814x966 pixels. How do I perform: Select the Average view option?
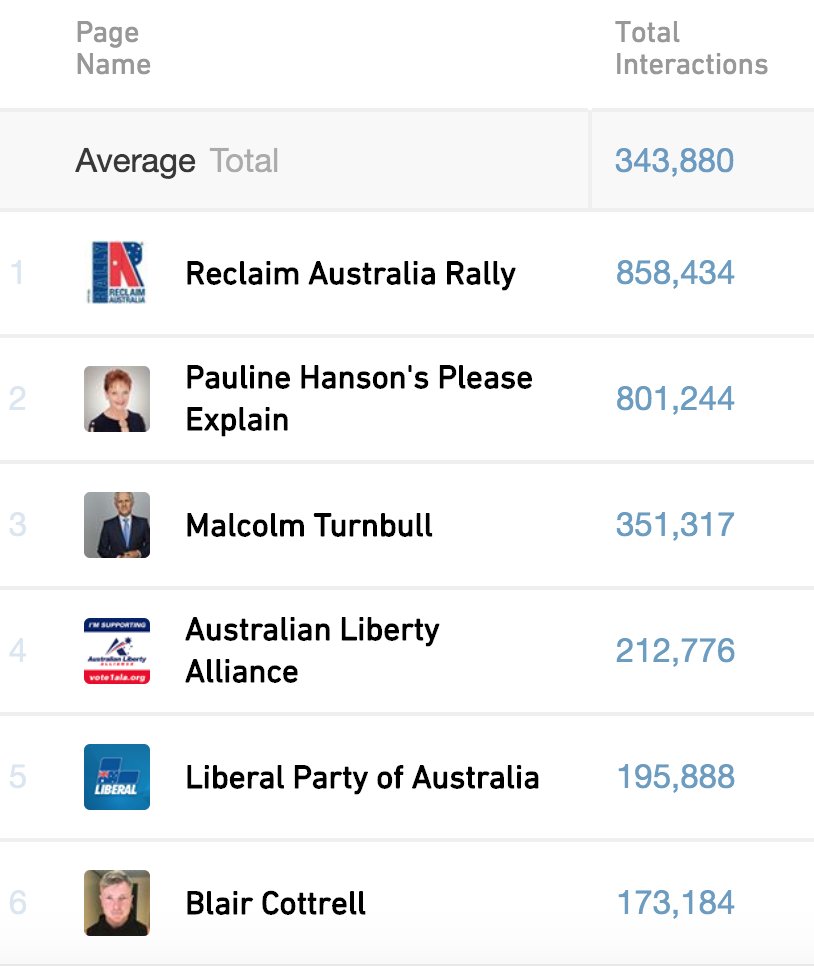[136, 161]
